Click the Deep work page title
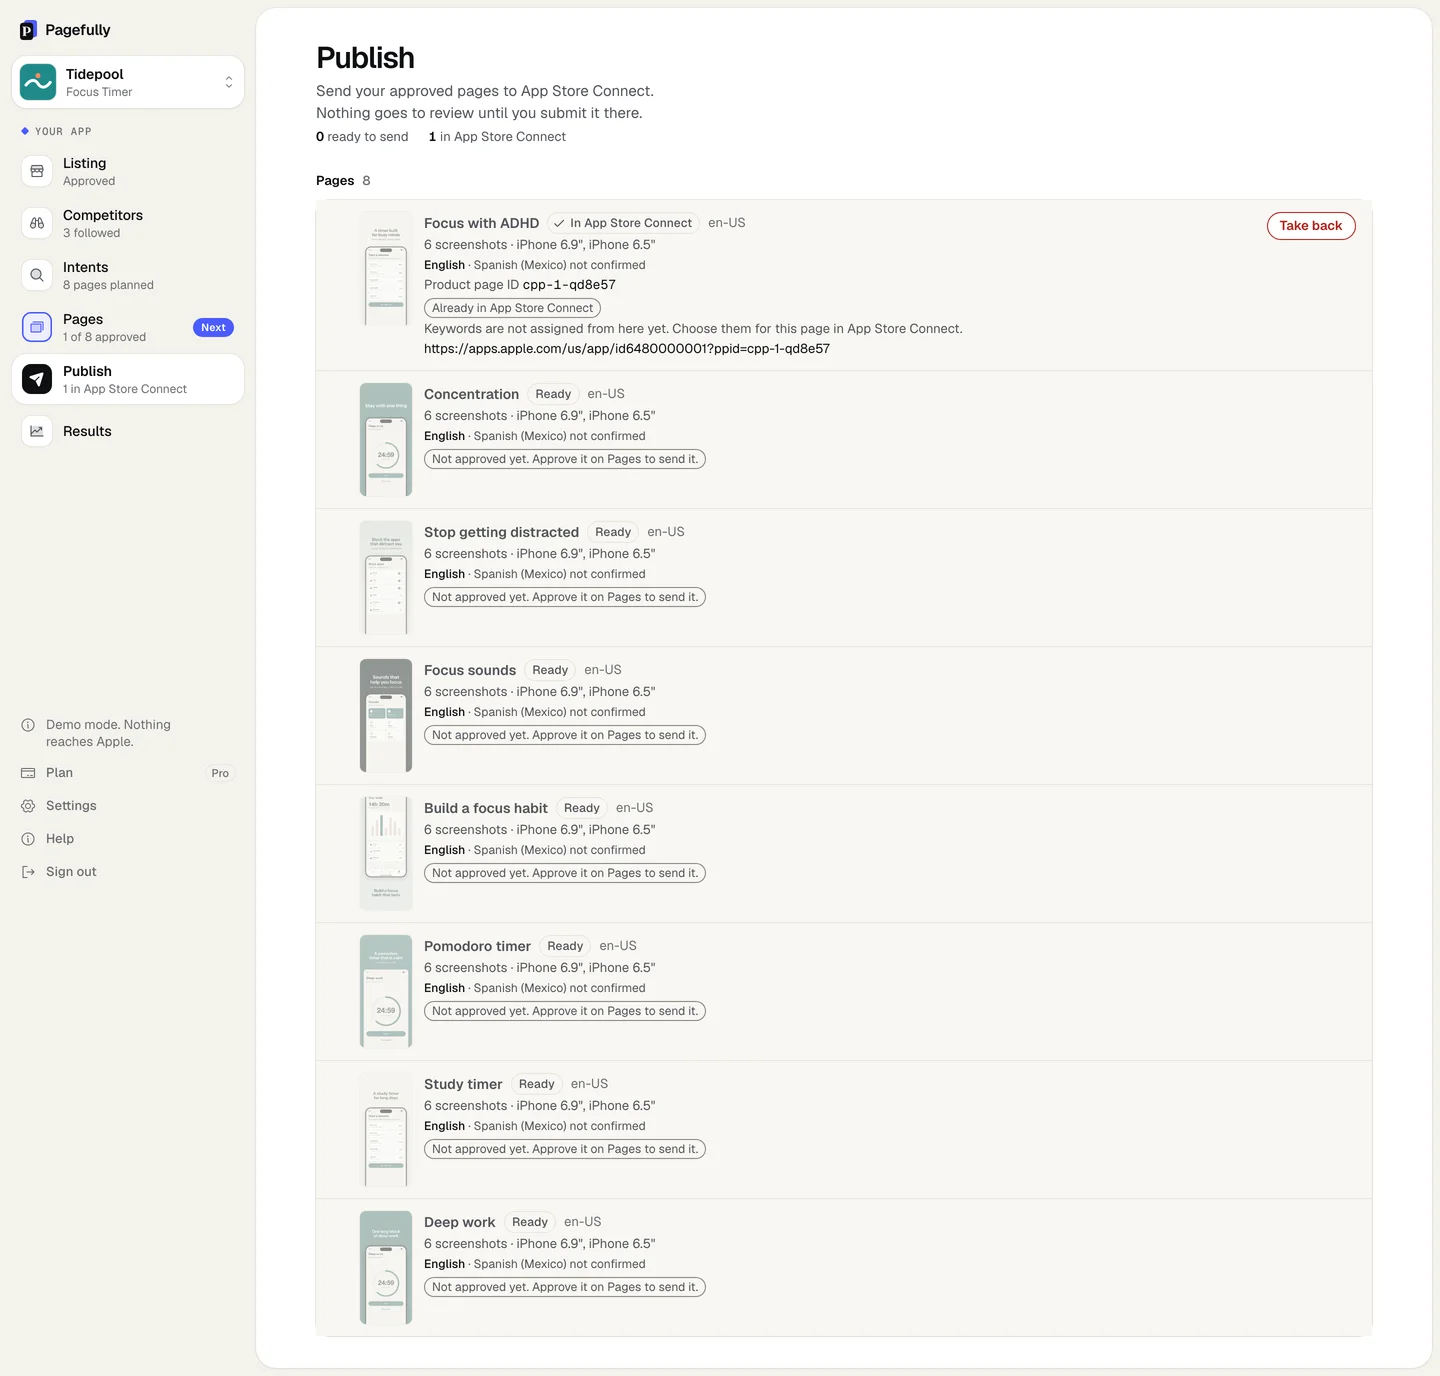 tap(459, 1222)
